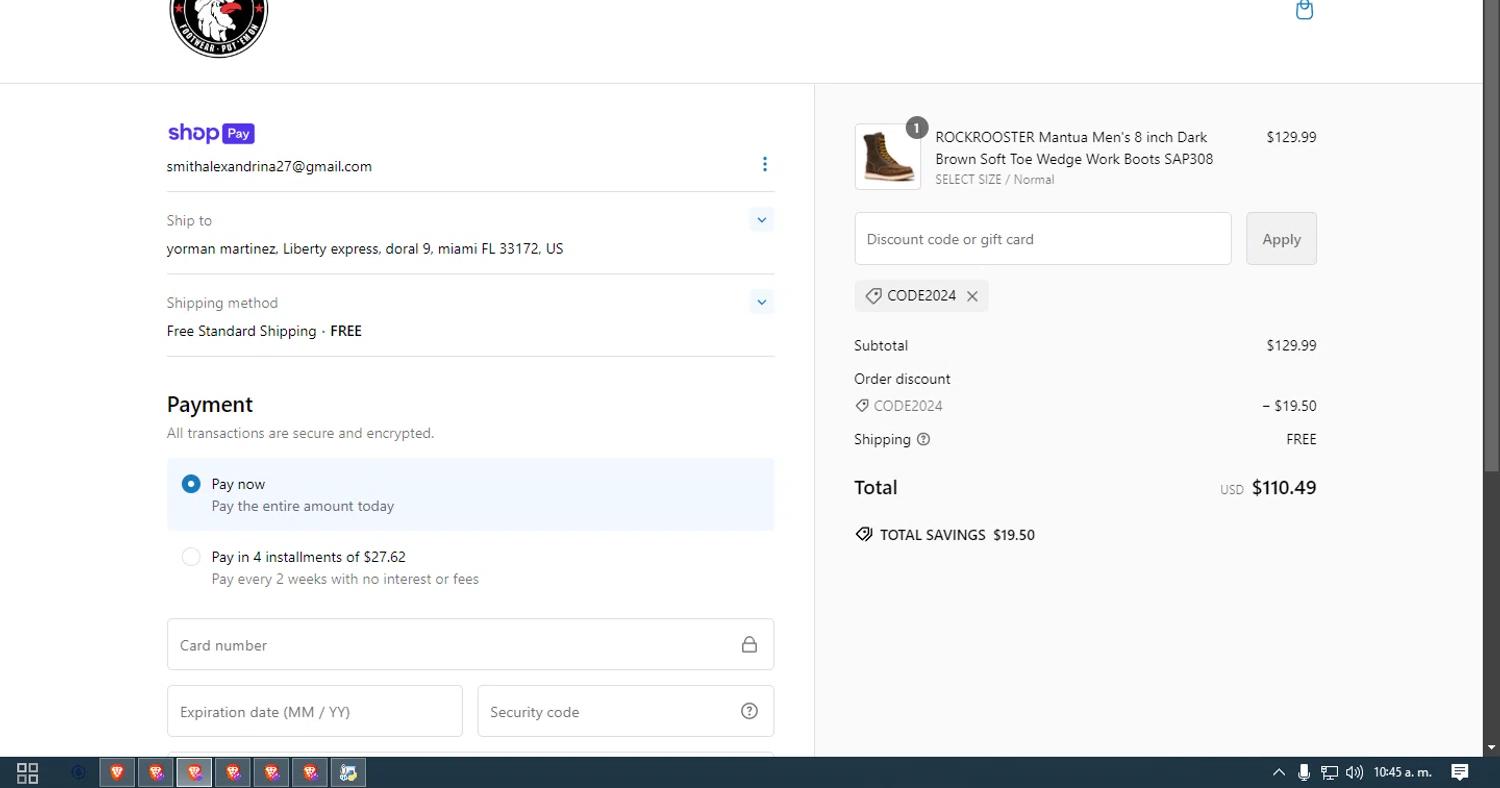Open the volume control tray icon
Screen dimensions: 1500x788
pyautogui.click(x=1354, y=772)
